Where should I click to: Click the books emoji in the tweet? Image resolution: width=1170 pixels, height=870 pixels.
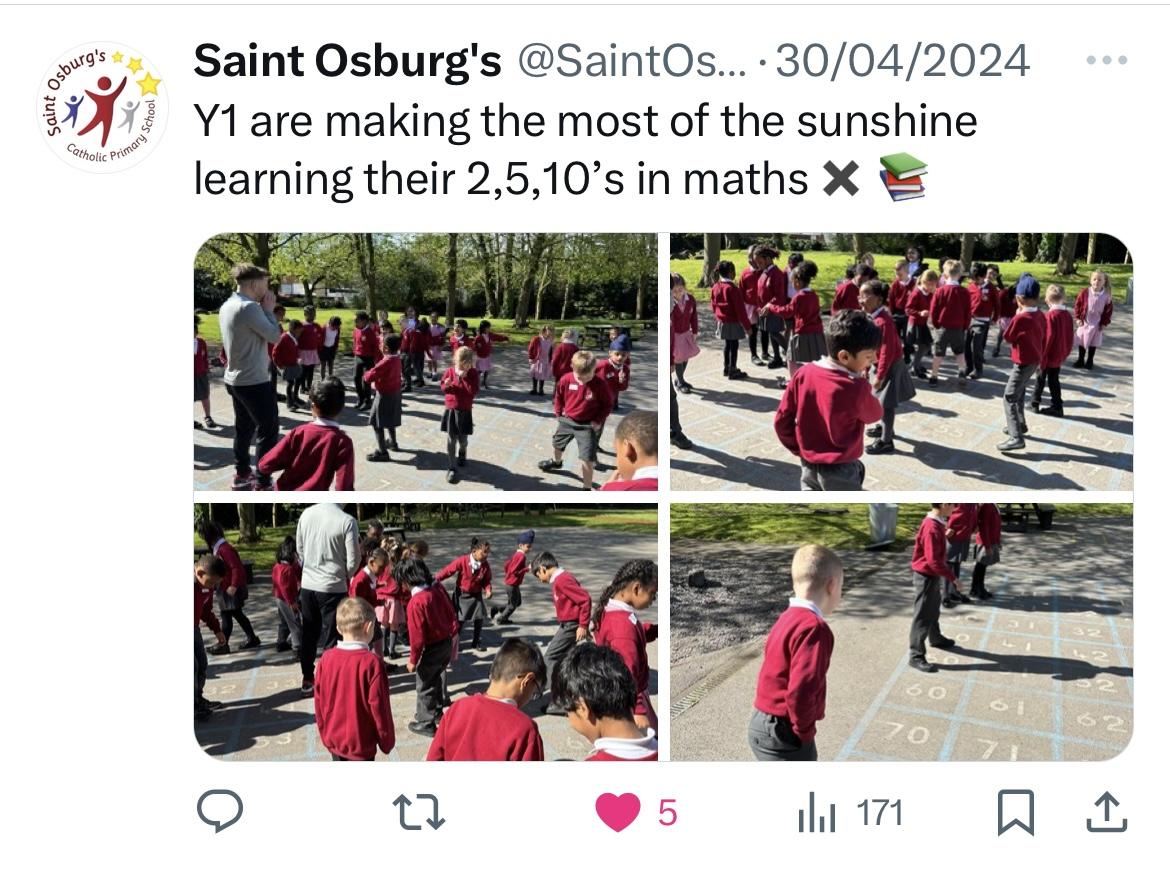tap(903, 177)
